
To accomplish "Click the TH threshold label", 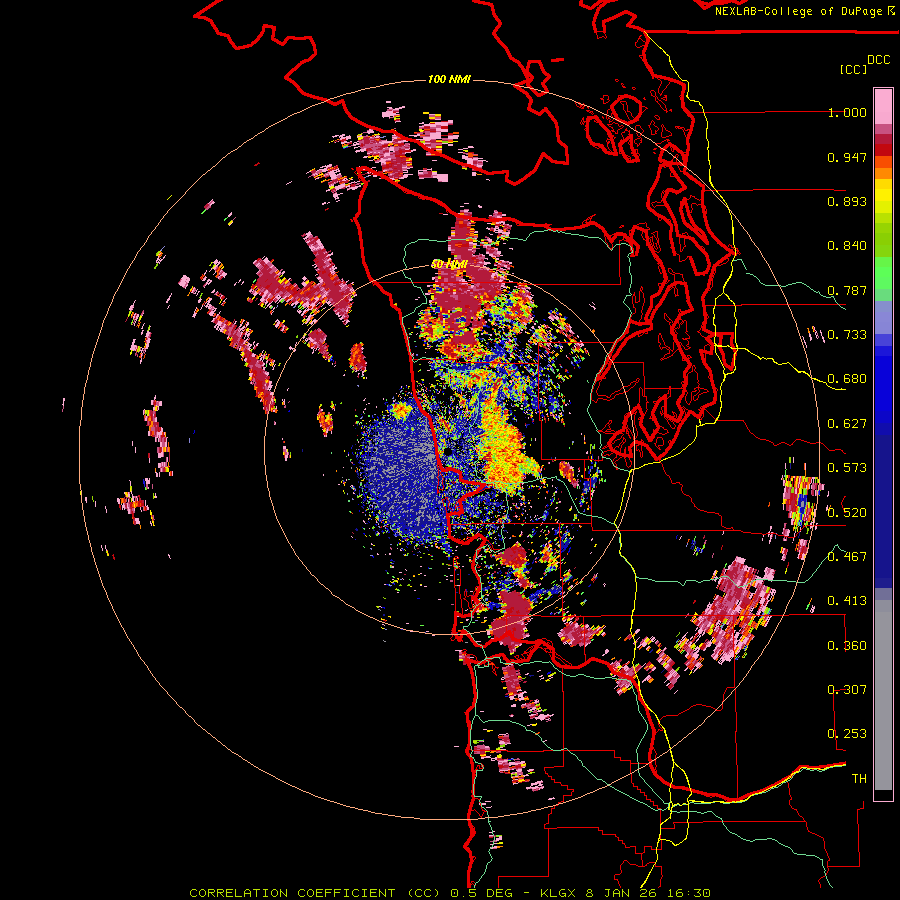I will pyautogui.click(x=859, y=779).
